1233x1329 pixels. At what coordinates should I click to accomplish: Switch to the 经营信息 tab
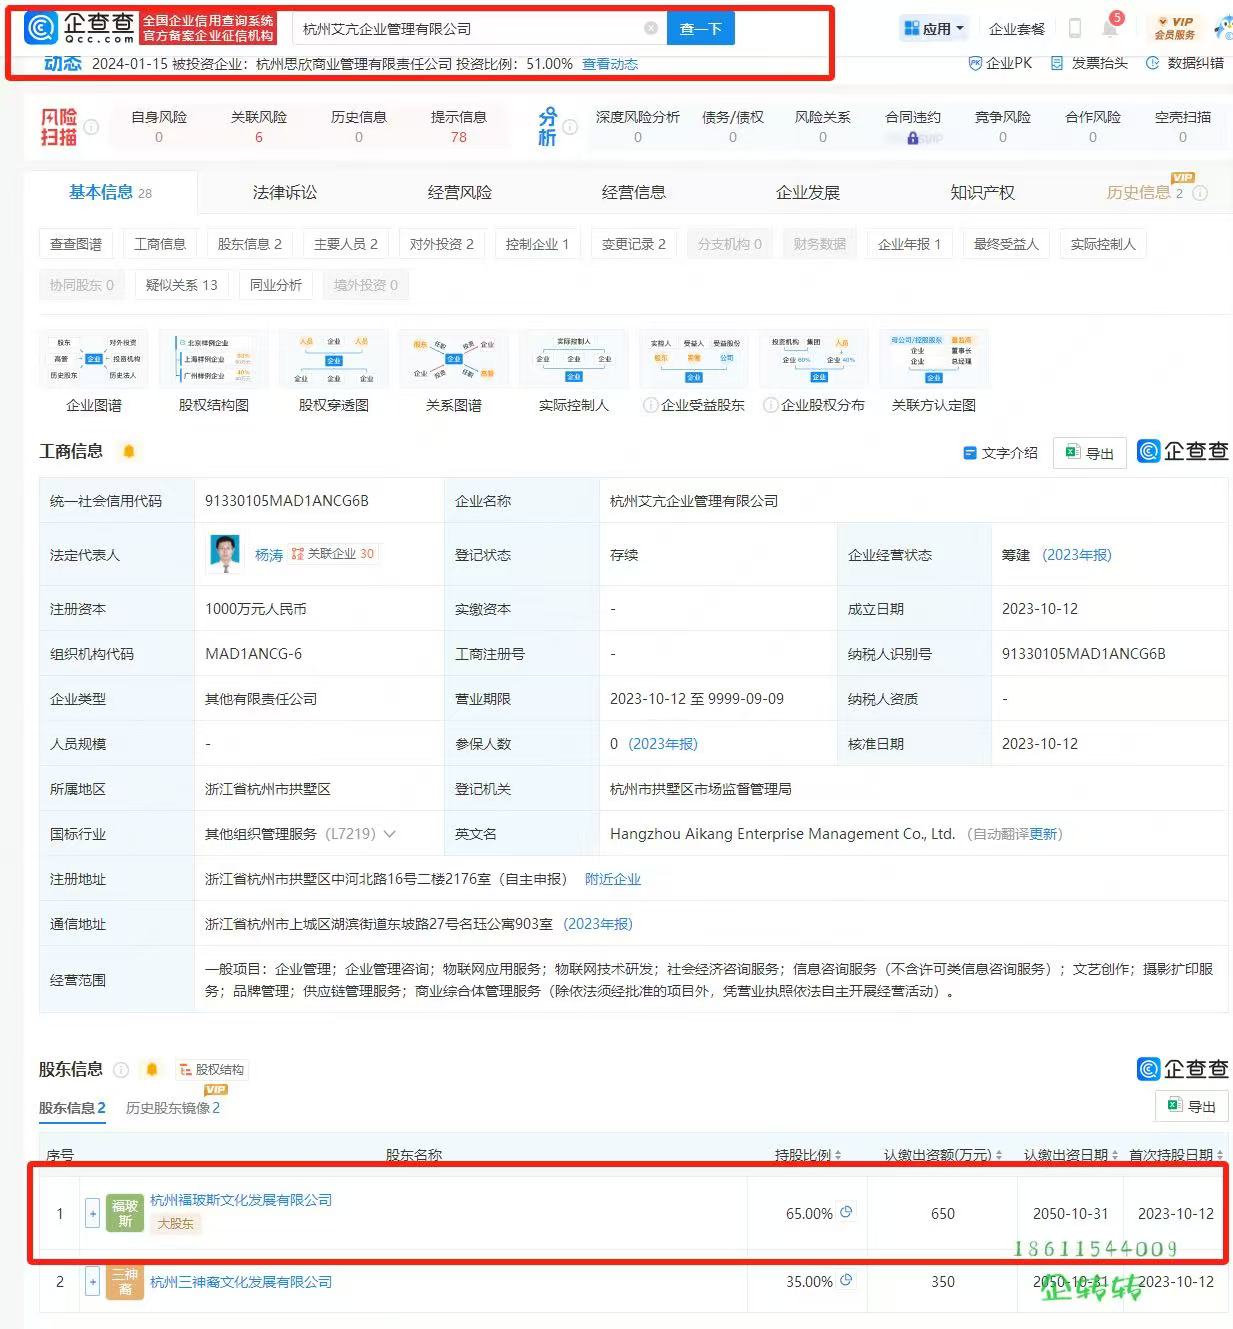click(x=634, y=192)
